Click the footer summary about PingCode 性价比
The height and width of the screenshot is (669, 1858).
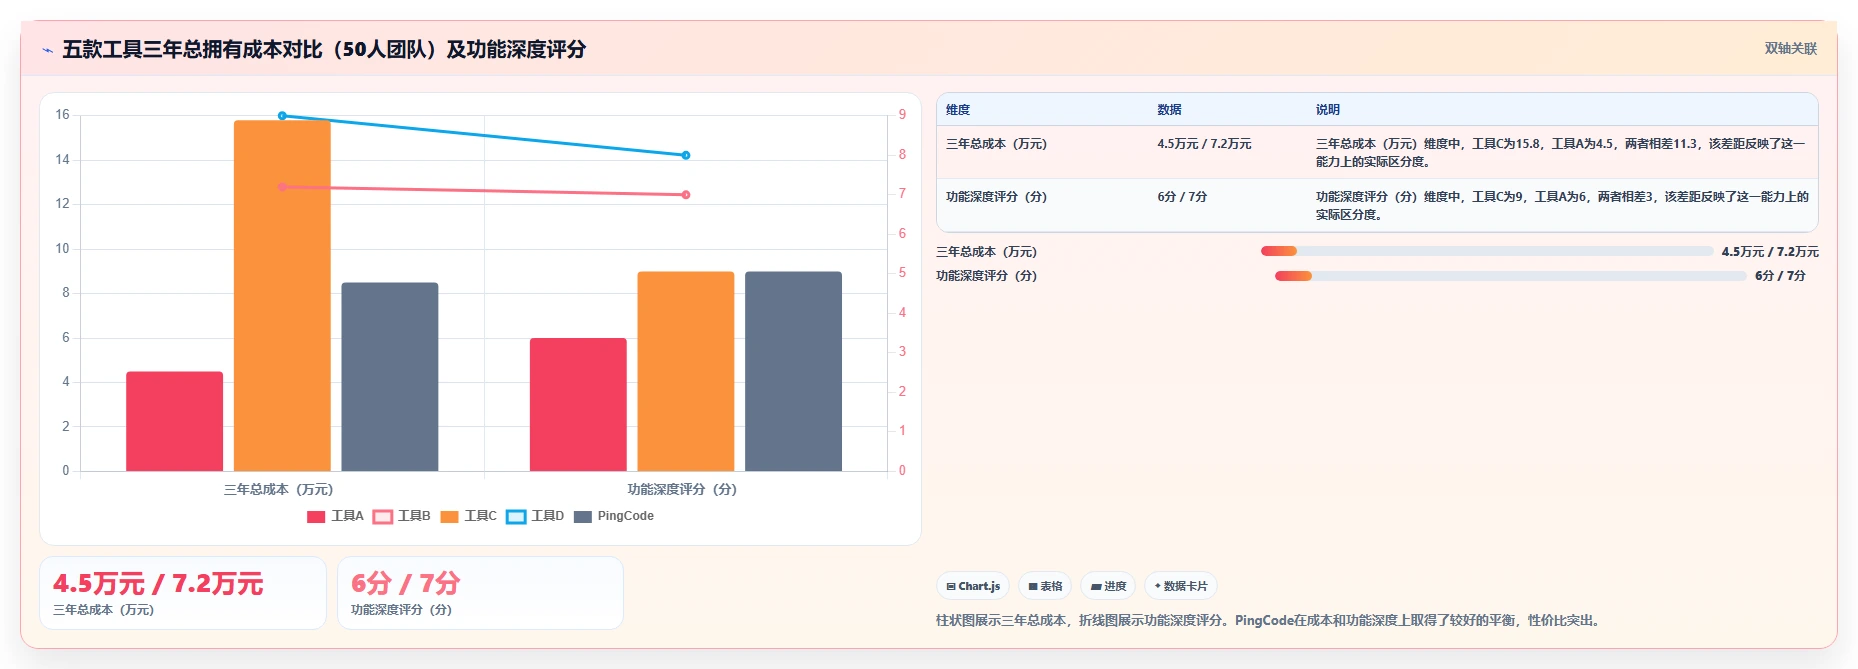pos(1270,621)
